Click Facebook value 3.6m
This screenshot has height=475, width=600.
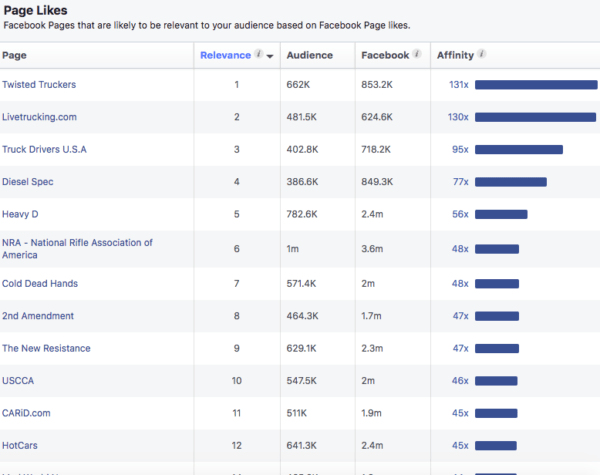[x=372, y=249]
